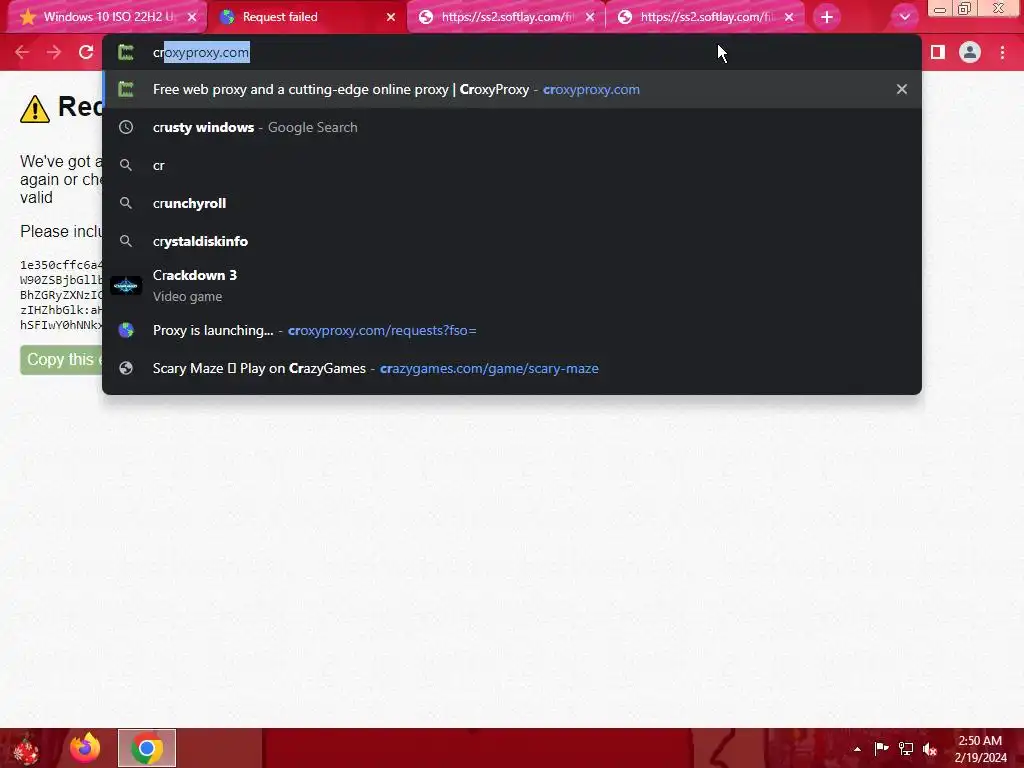The image size is (1024, 768).
Task: Click the crazygames.com/game/scary-maze URL text
Action: (x=489, y=368)
